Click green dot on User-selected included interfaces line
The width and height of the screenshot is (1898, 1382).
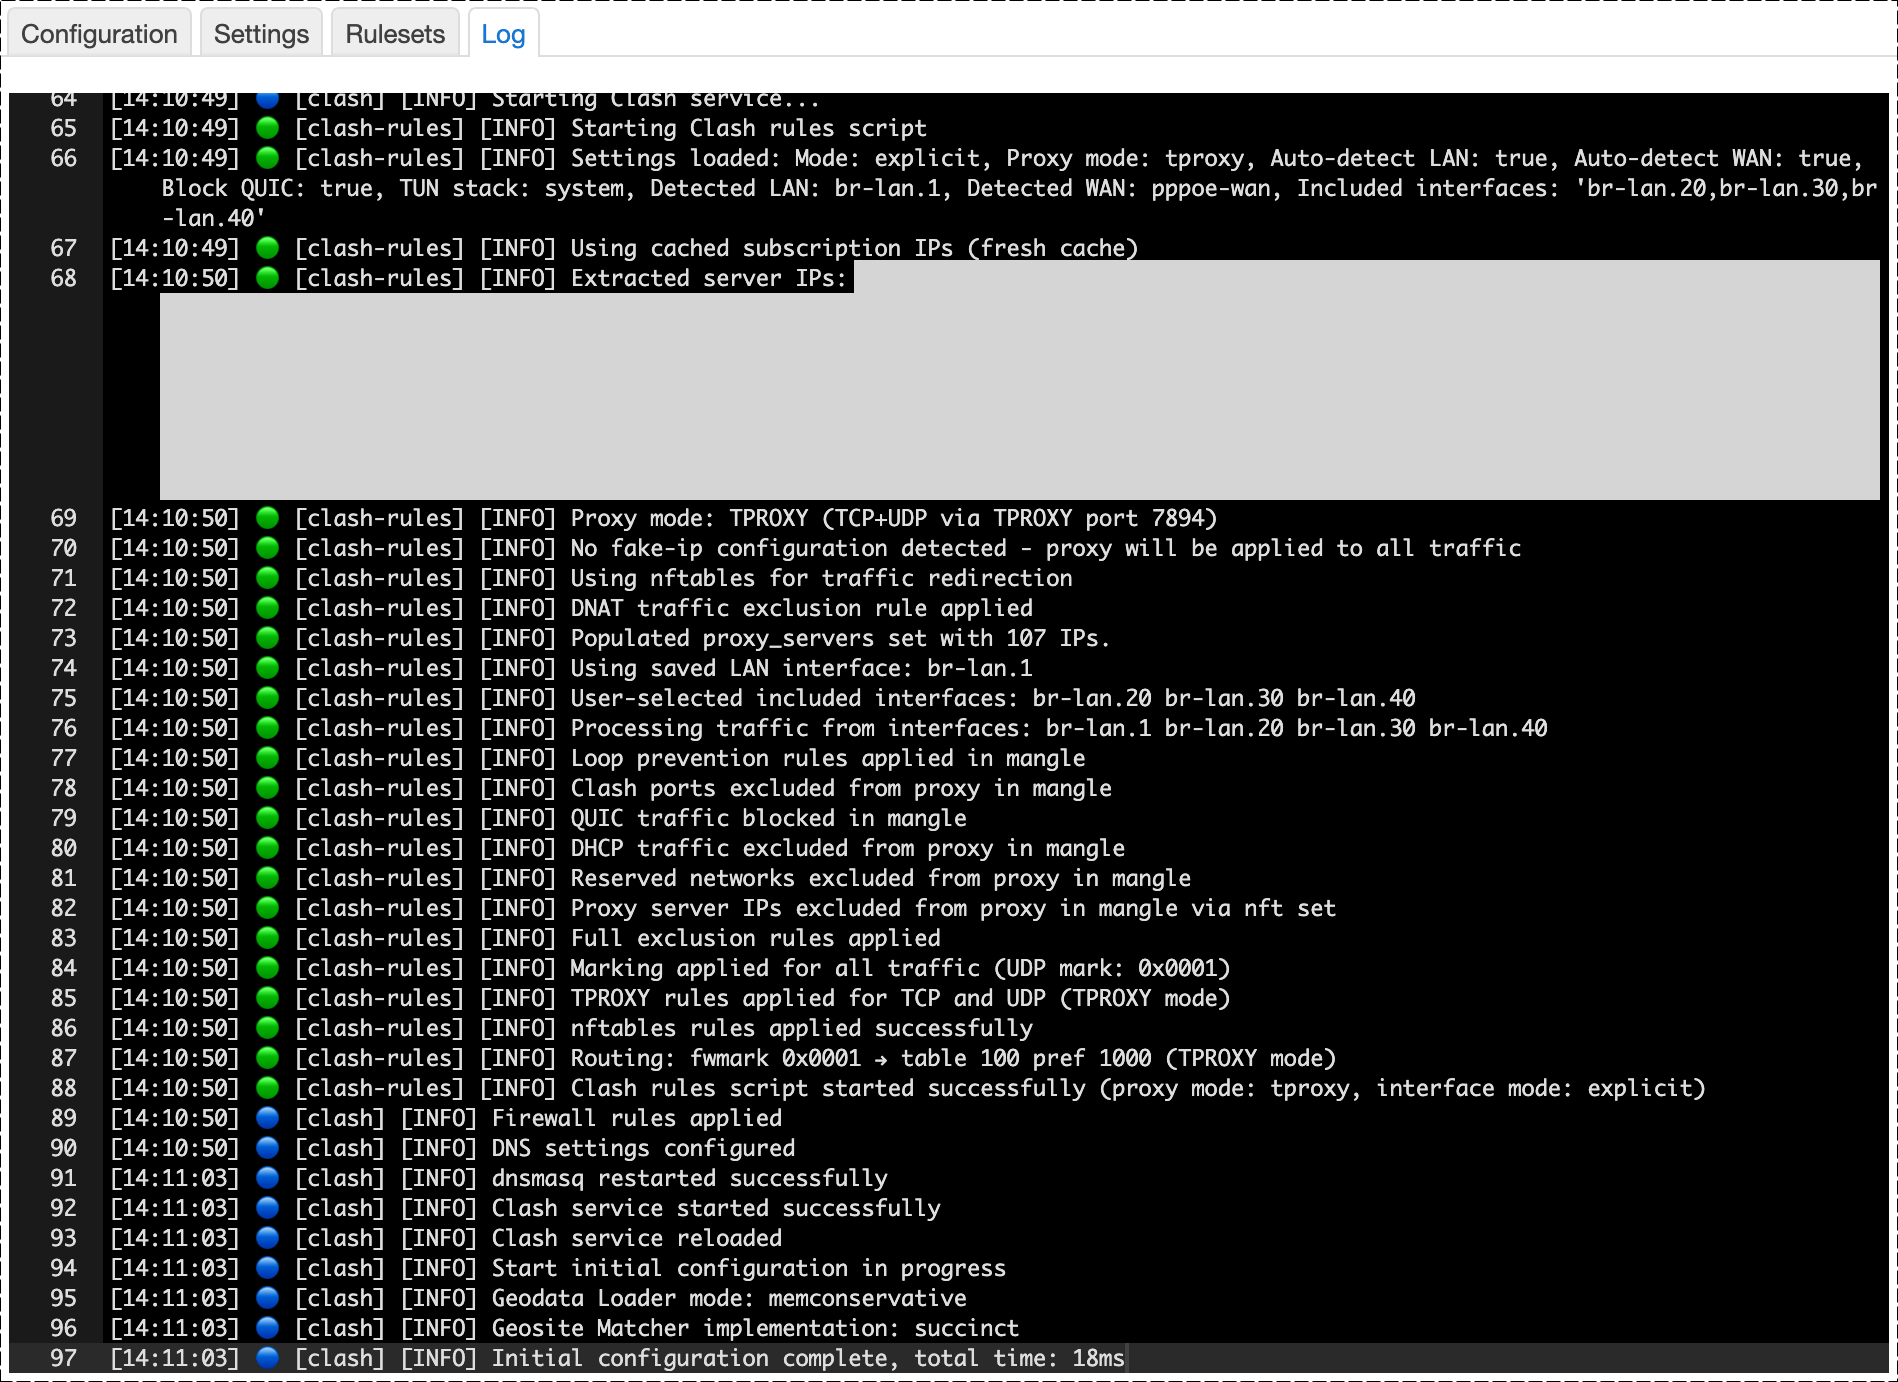coord(267,698)
